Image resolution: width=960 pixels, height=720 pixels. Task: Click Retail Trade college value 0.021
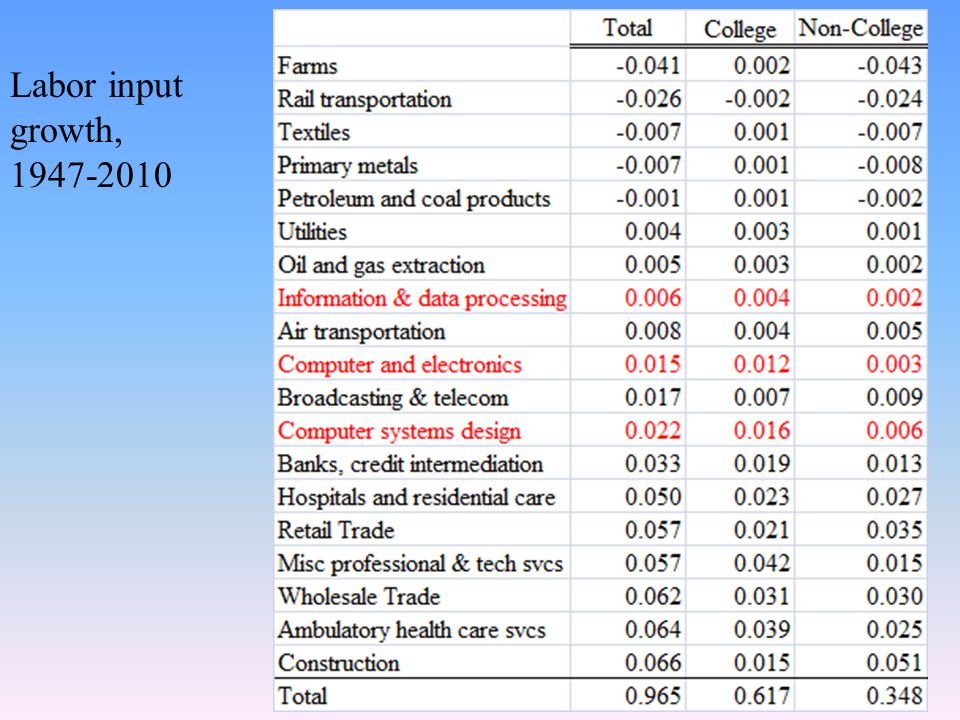coord(762,530)
